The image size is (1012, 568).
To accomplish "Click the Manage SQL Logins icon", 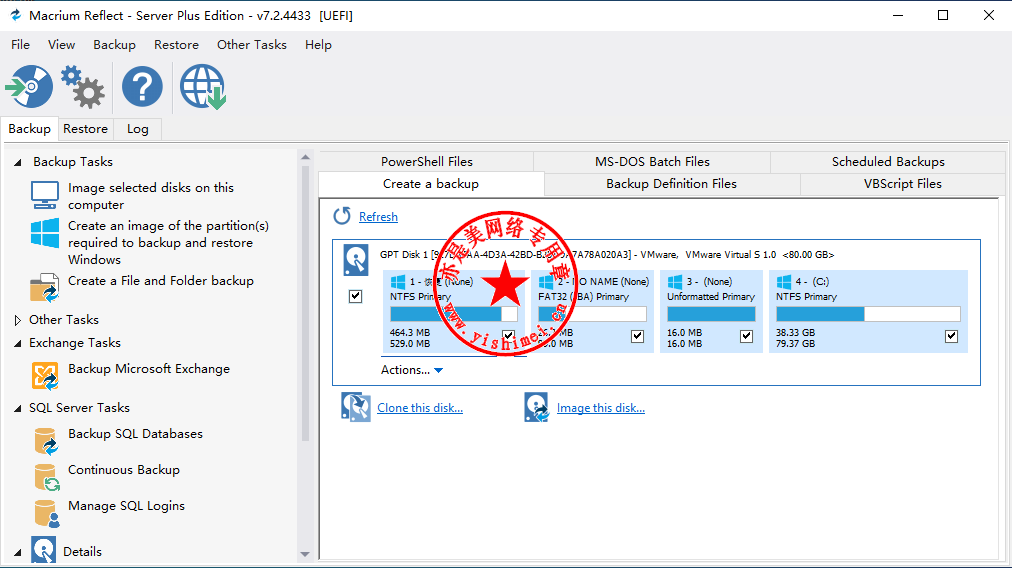I will tap(46, 513).
